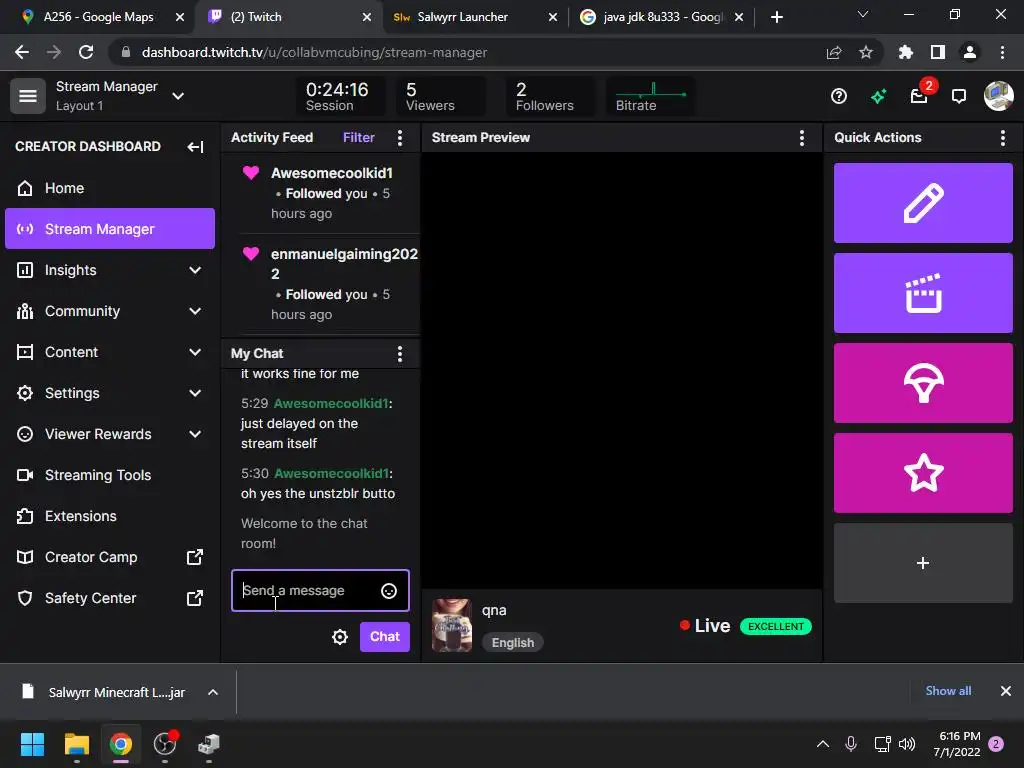Click the green sparkle icon in the header
The width and height of the screenshot is (1024, 768).
pos(878,97)
